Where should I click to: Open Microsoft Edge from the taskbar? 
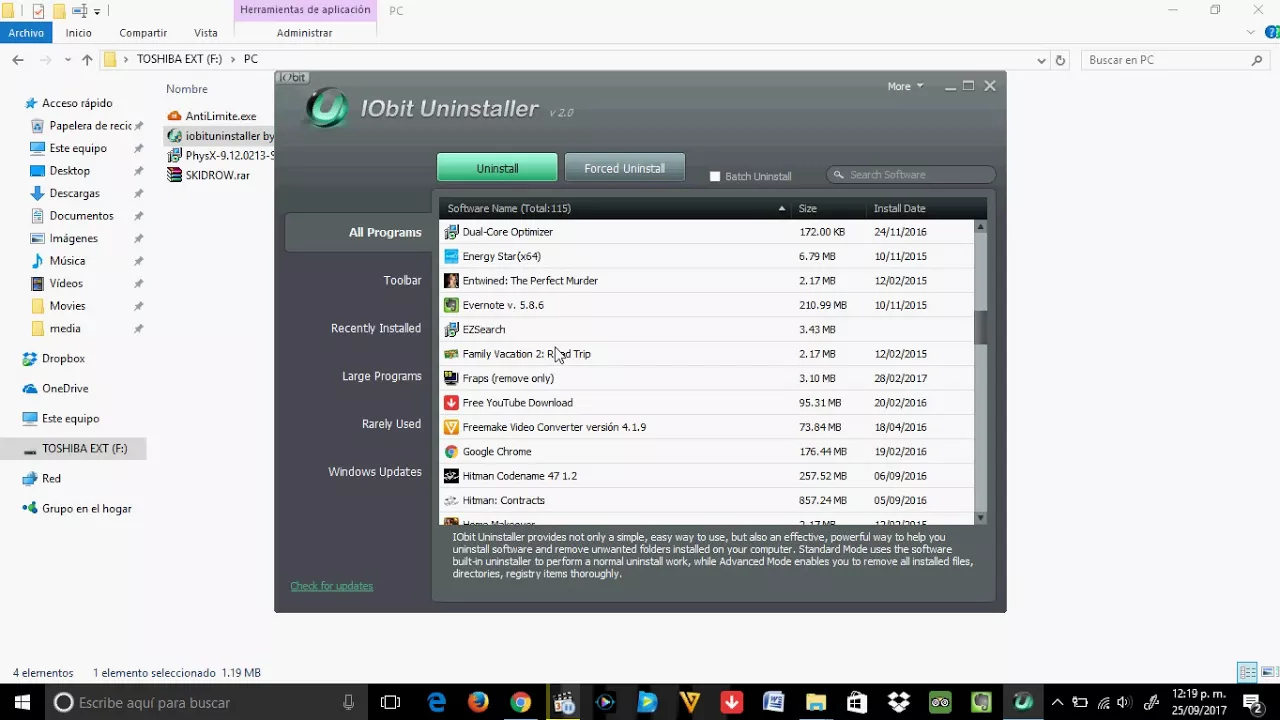coord(437,702)
